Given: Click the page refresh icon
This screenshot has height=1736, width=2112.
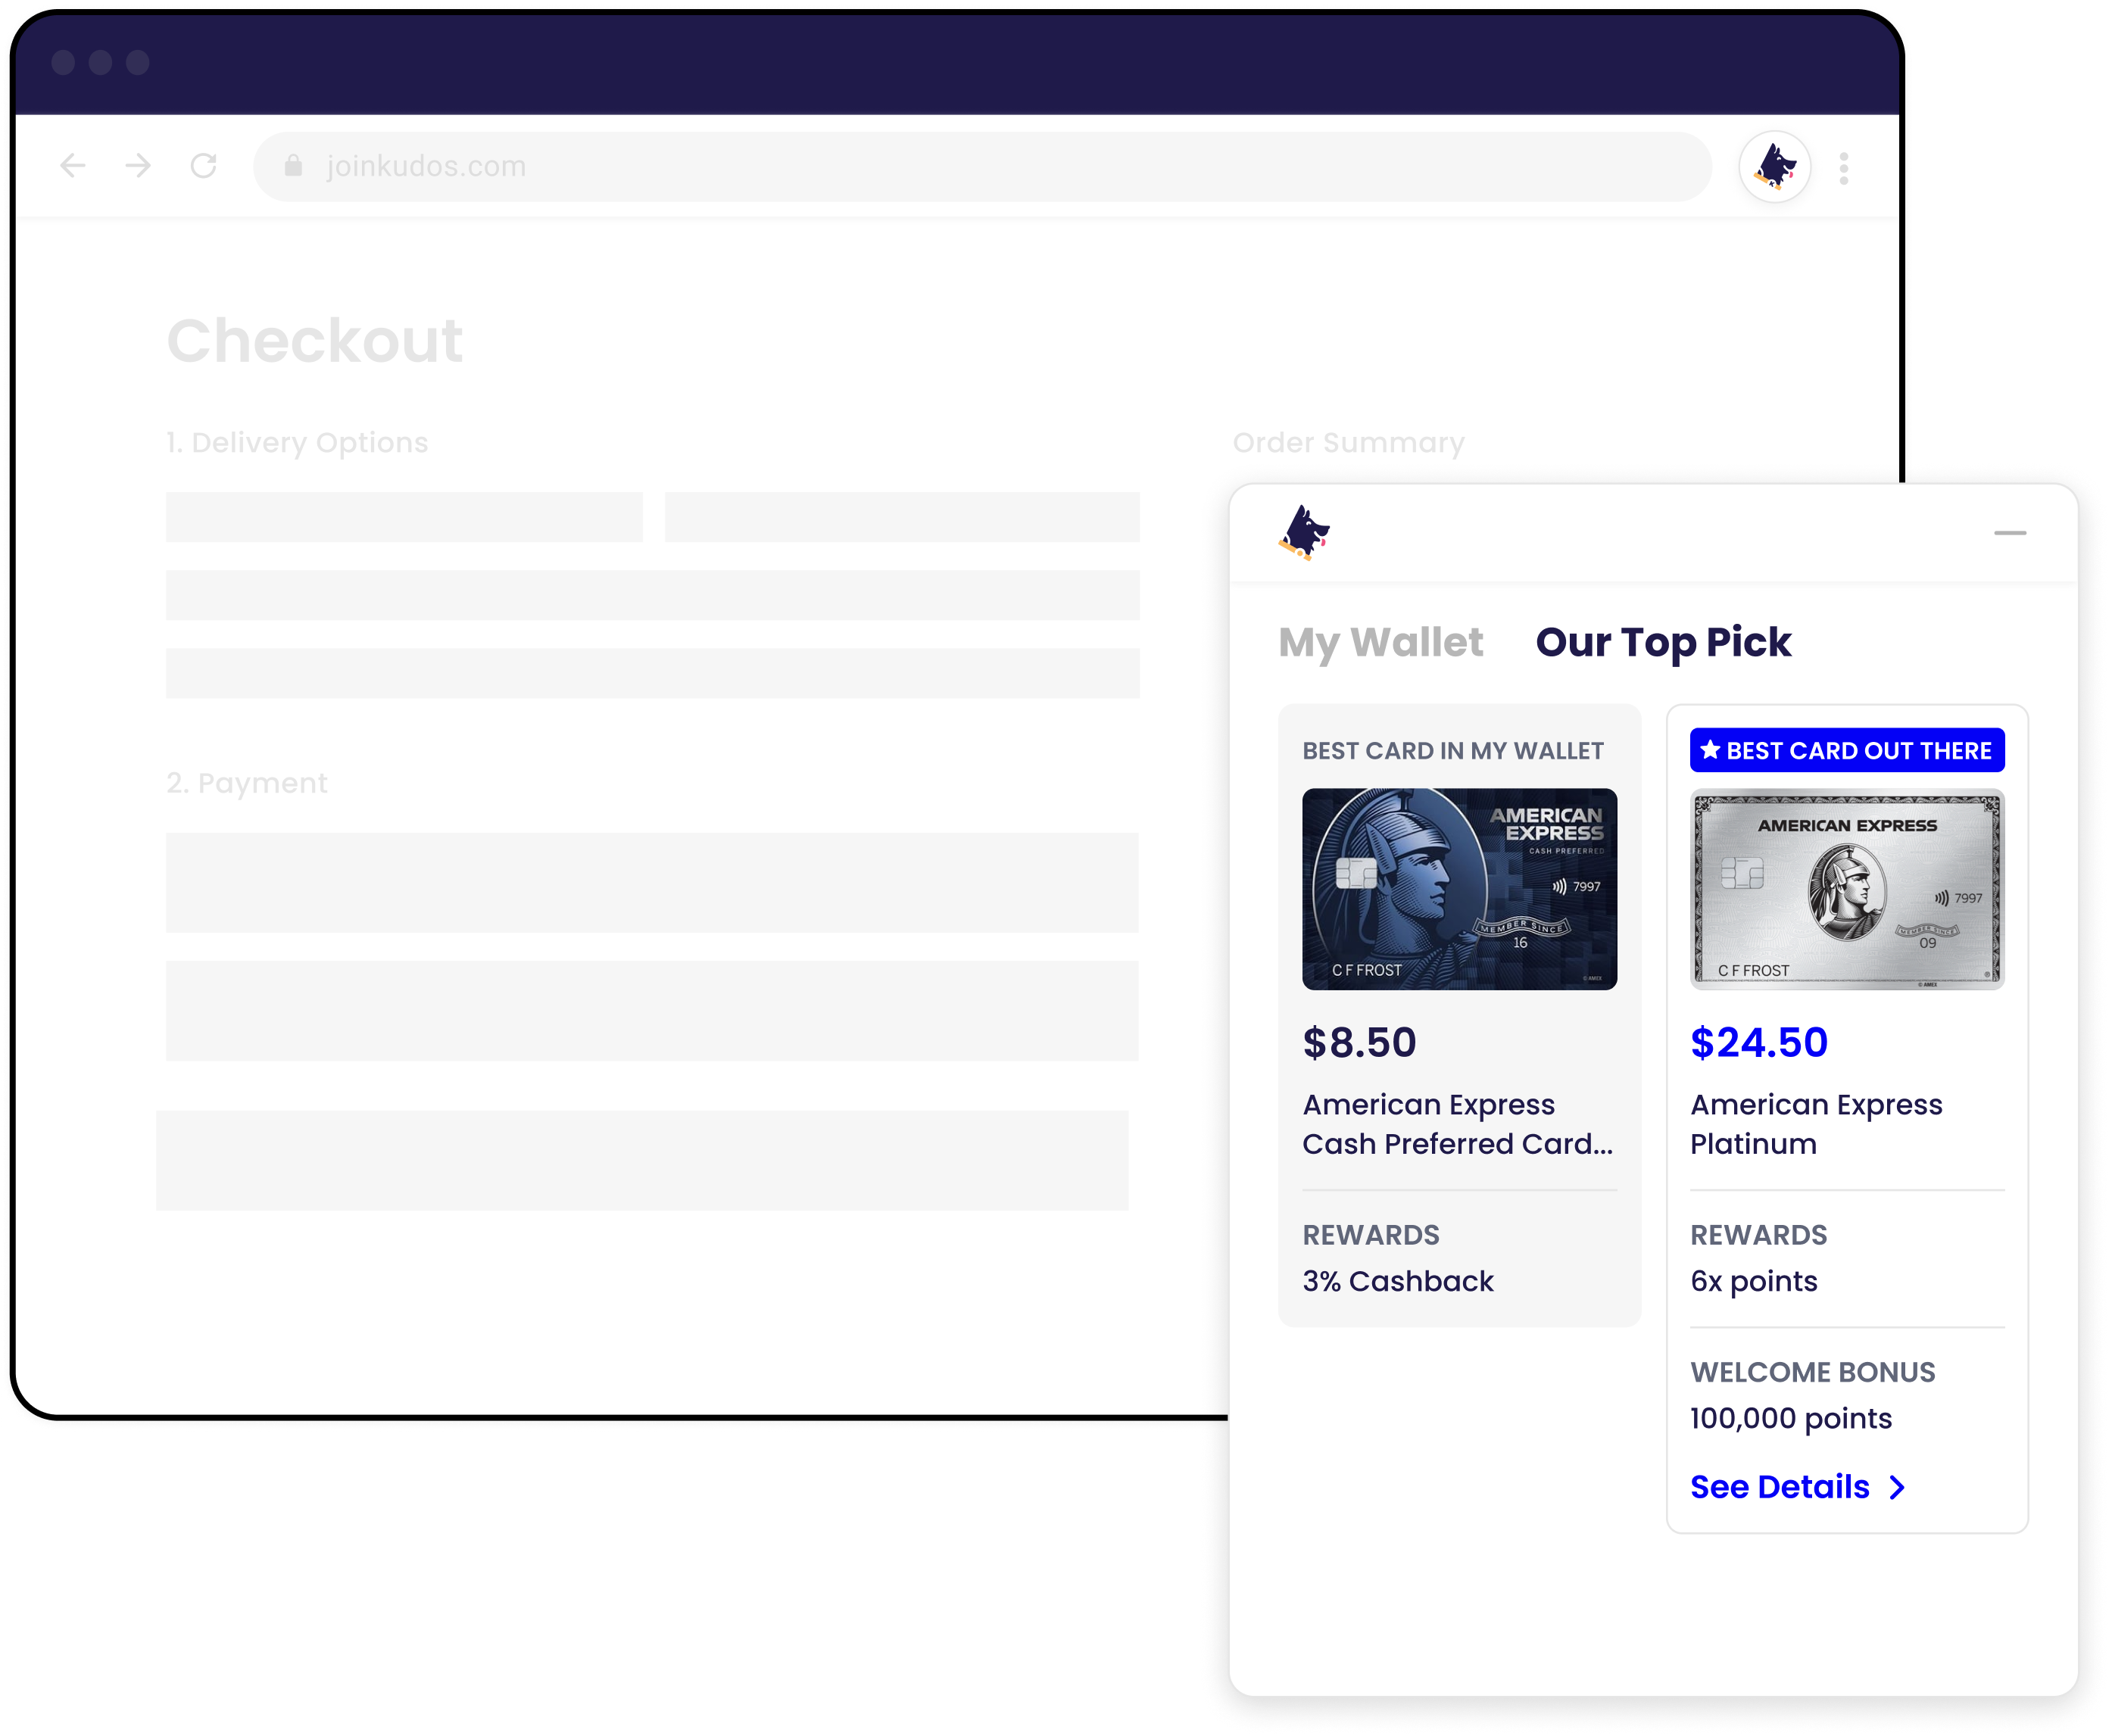Looking at the screenshot, I should pos(204,166).
